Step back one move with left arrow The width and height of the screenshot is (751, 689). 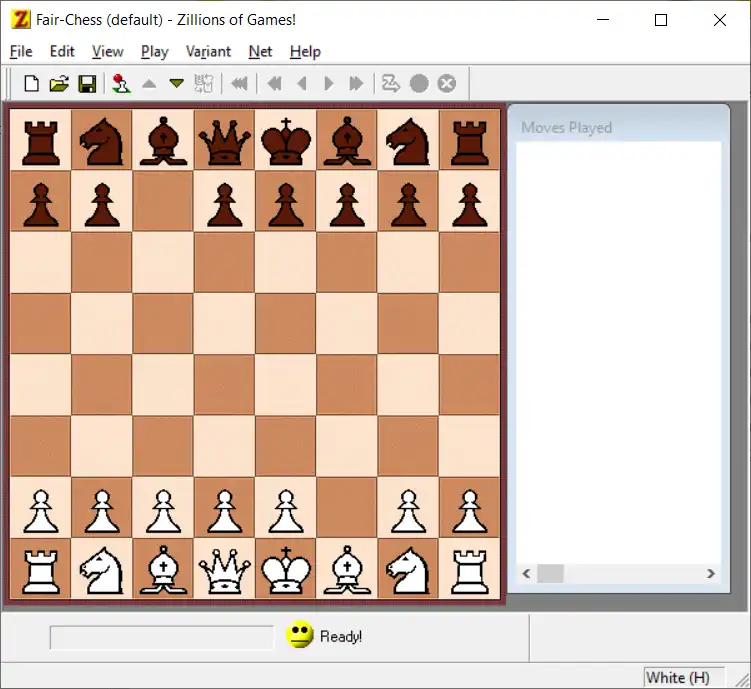pyautogui.click(x=302, y=84)
